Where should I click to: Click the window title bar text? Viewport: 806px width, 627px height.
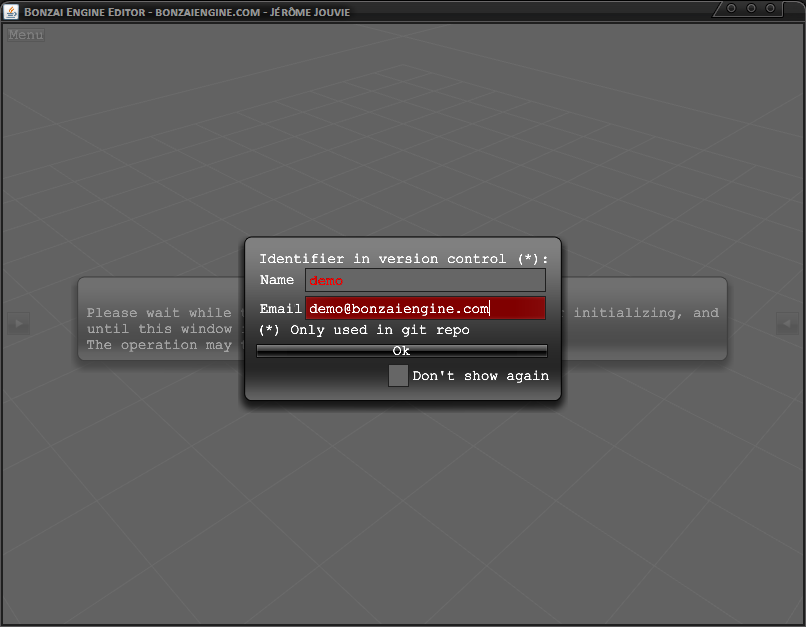(x=186, y=11)
